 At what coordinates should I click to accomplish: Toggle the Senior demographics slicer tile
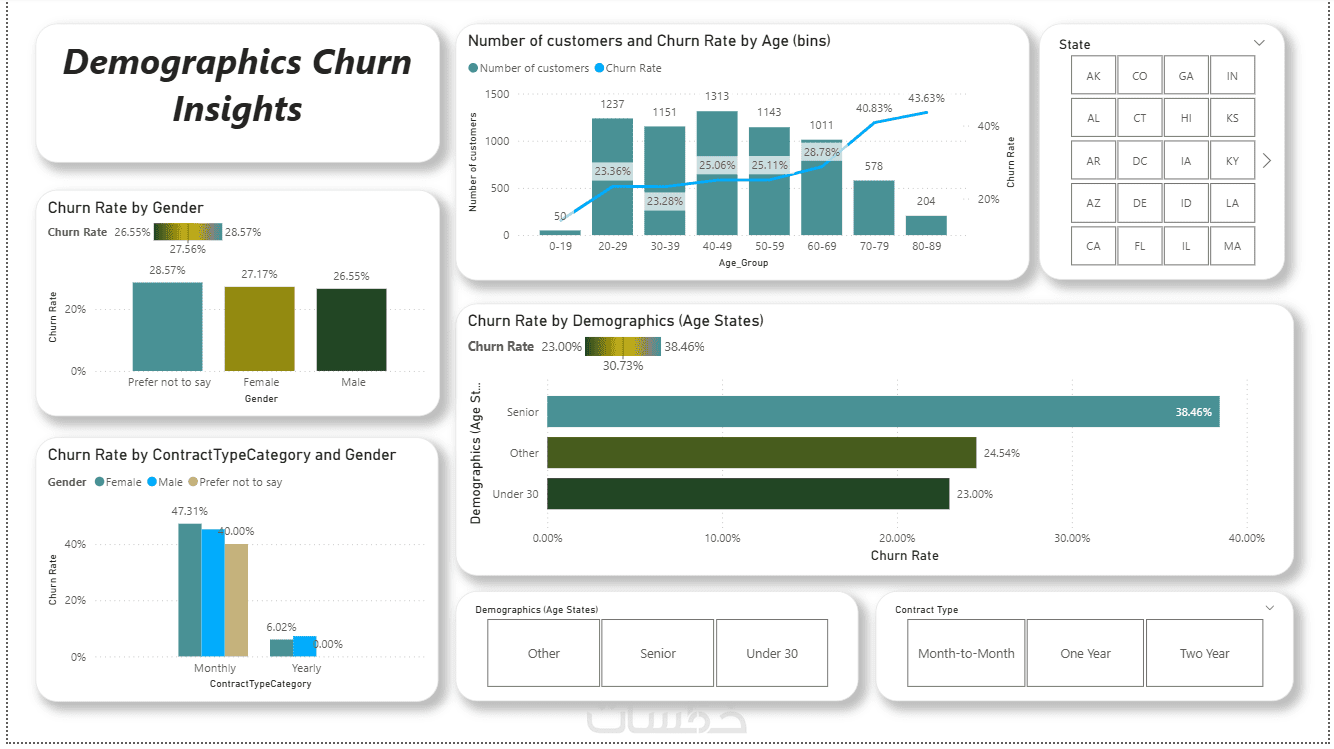click(658, 653)
